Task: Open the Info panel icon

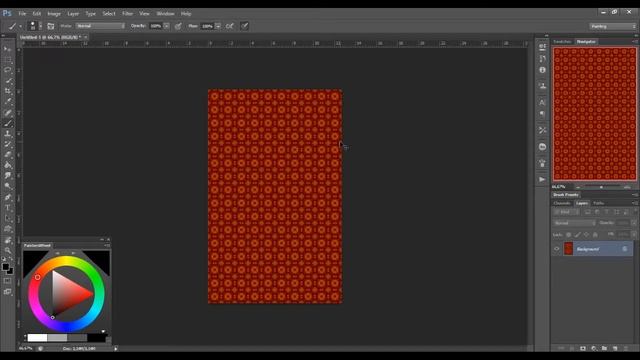Action: click(x=542, y=70)
